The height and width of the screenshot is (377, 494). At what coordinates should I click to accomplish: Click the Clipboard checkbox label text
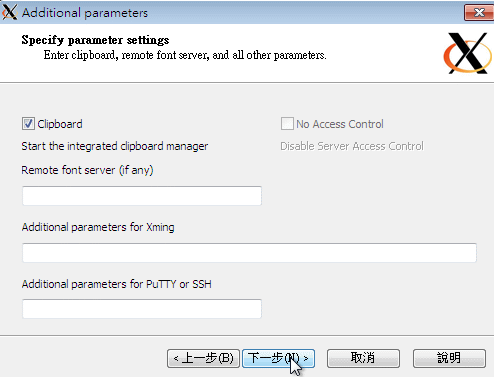[x=60, y=124]
